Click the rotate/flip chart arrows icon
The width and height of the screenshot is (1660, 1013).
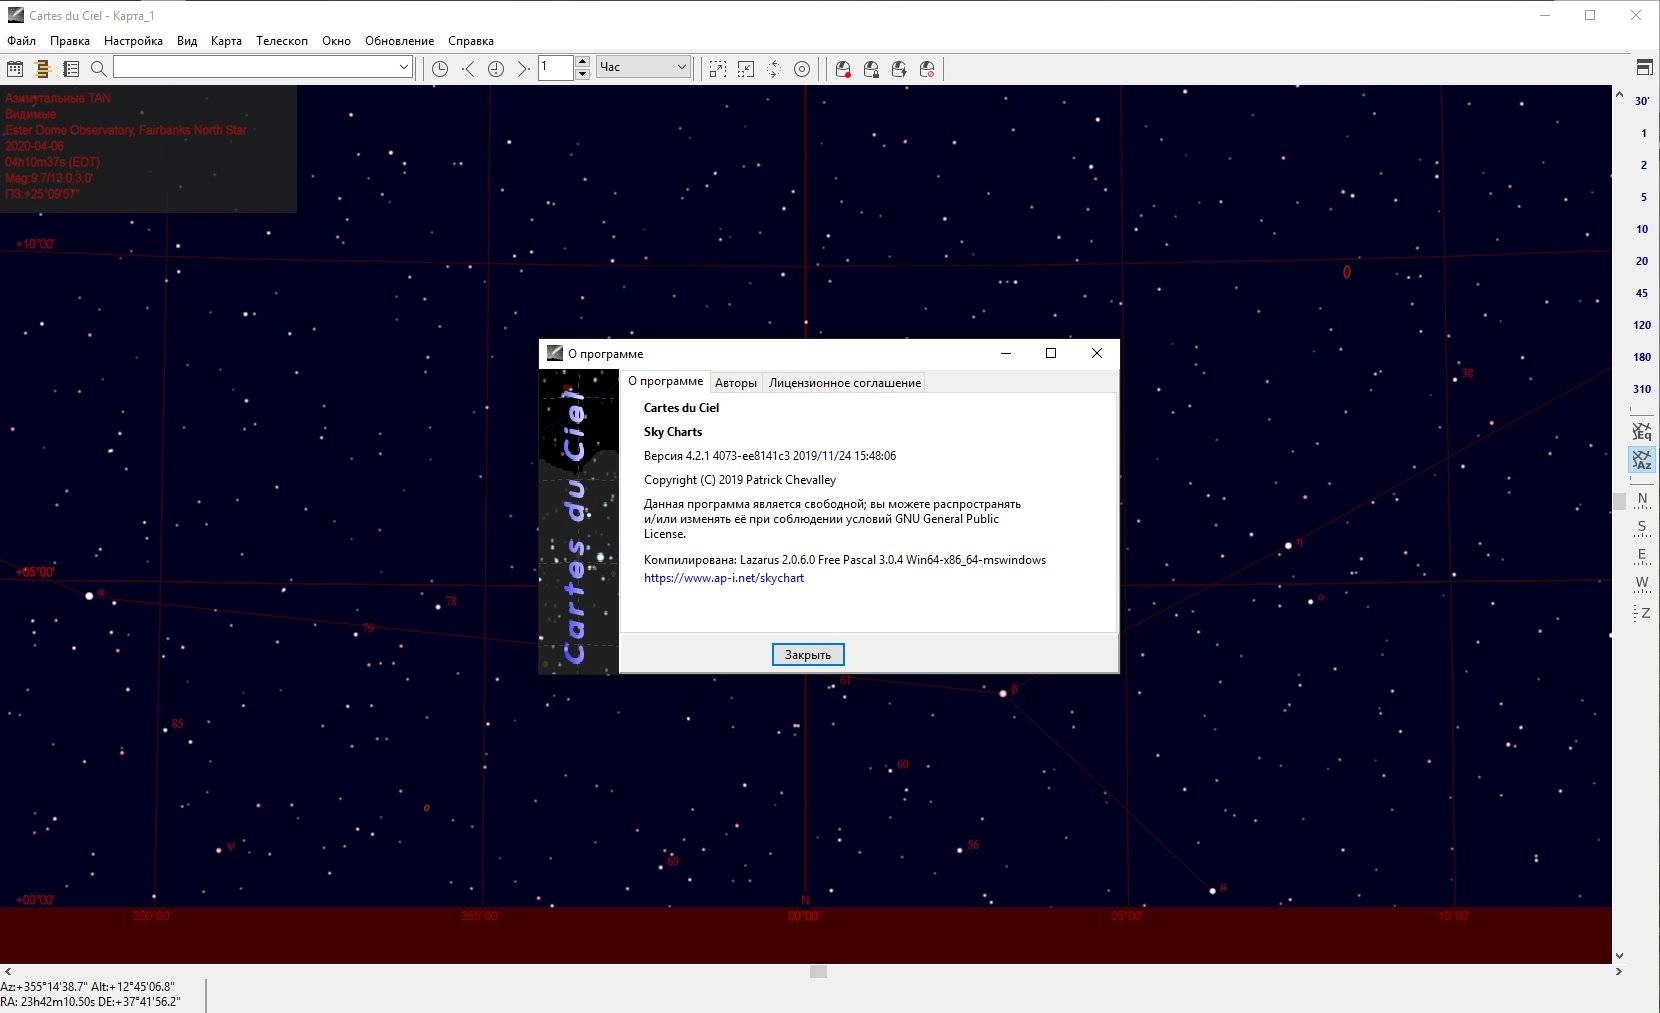pyautogui.click(x=774, y=69)
